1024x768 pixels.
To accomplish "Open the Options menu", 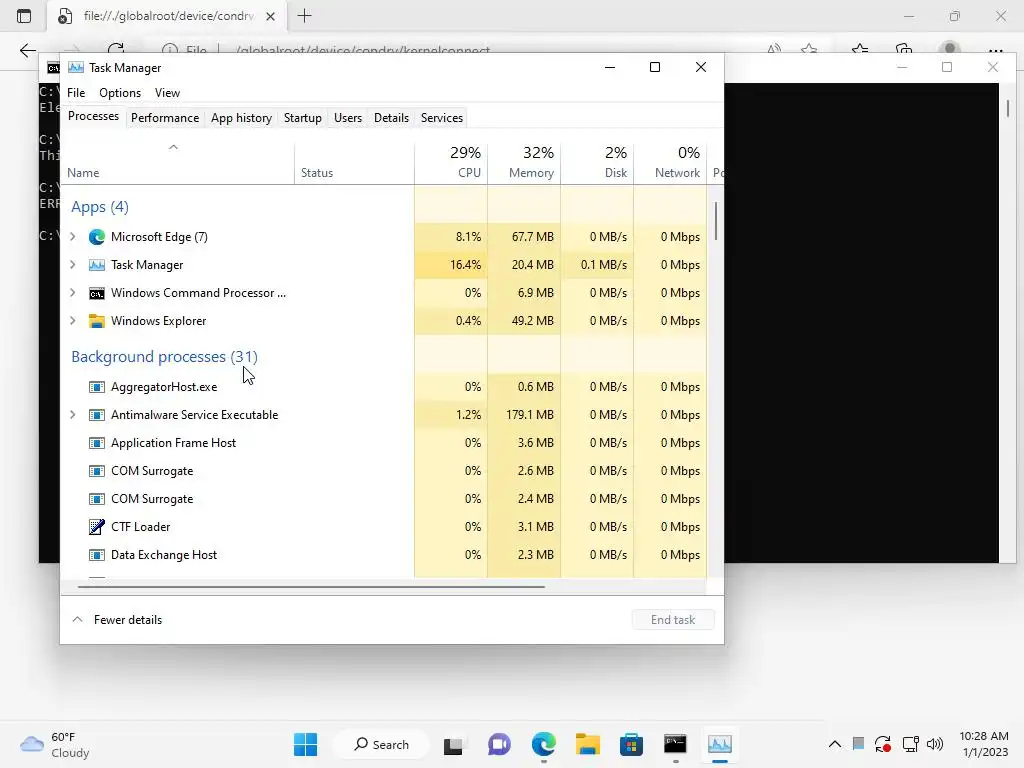I will (x=120, y=93).
